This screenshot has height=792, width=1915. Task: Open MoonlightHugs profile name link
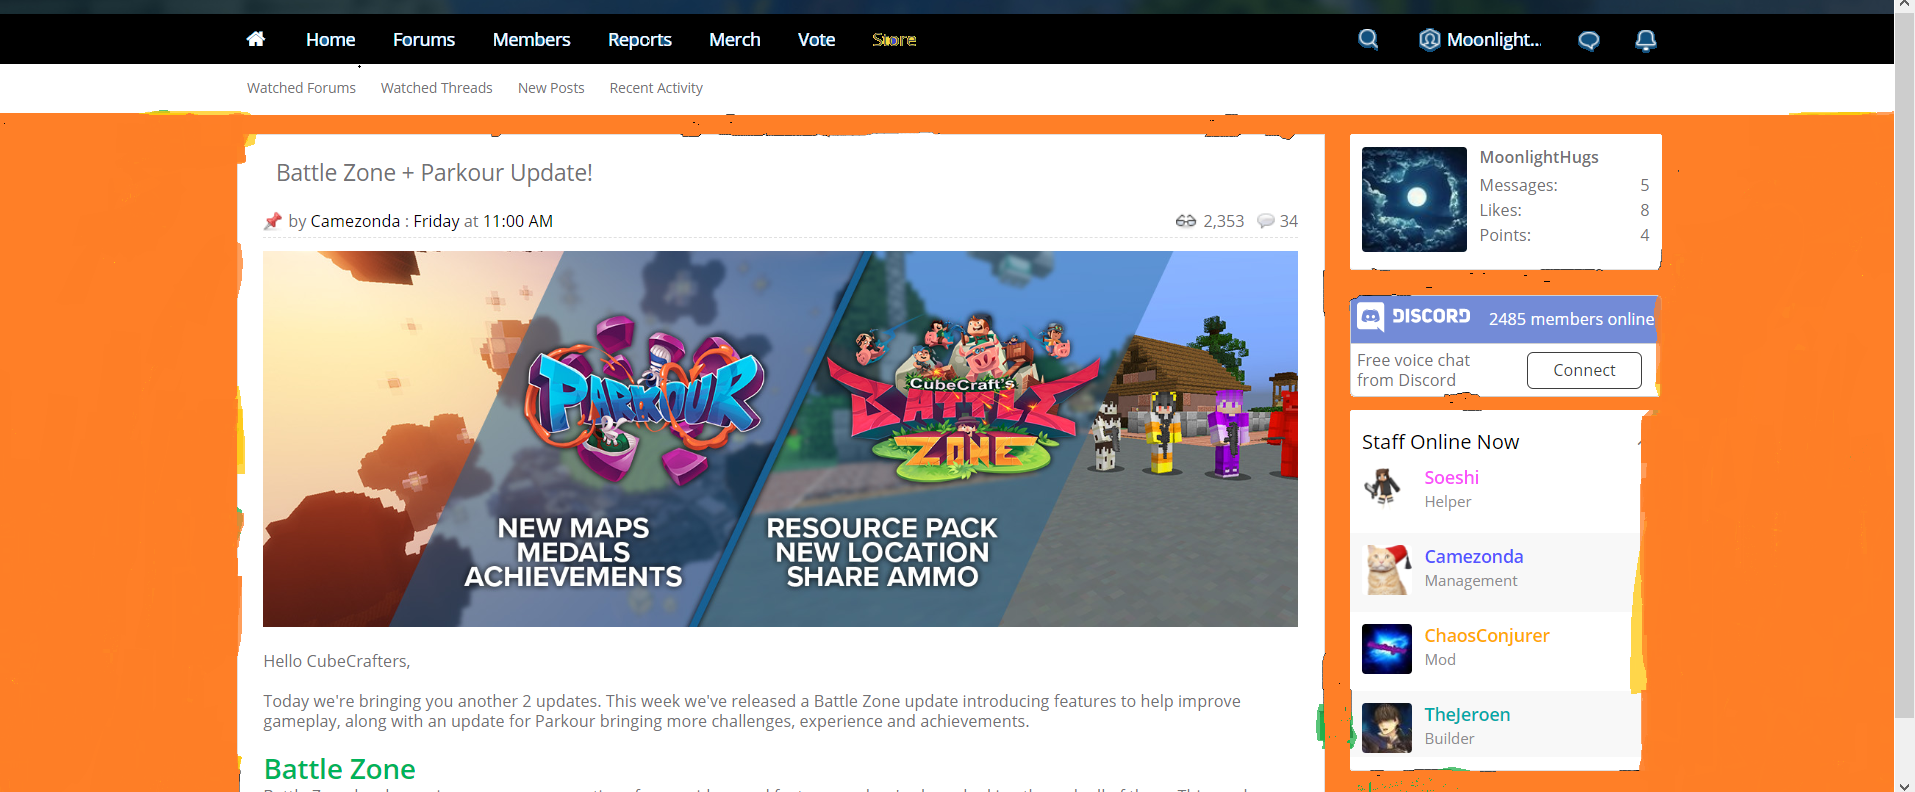[1539, 157]
